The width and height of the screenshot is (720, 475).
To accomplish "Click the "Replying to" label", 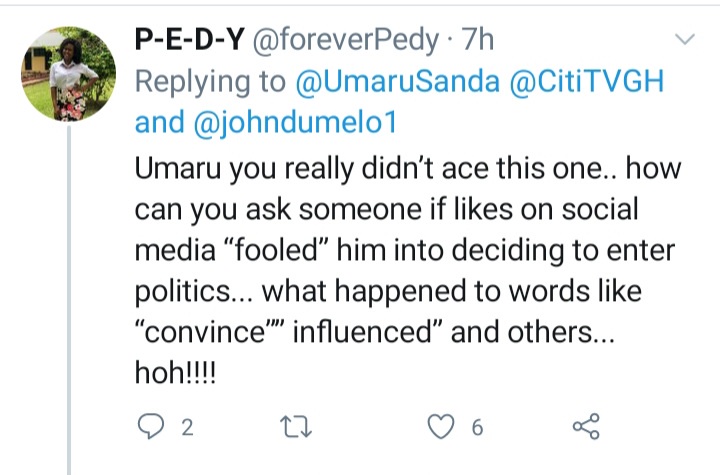I will tap(208, 81).
